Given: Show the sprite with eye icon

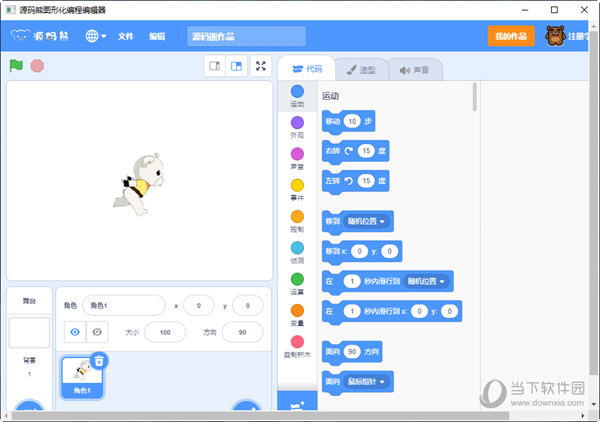Looking at the screenshot, I should coord(75,332).
